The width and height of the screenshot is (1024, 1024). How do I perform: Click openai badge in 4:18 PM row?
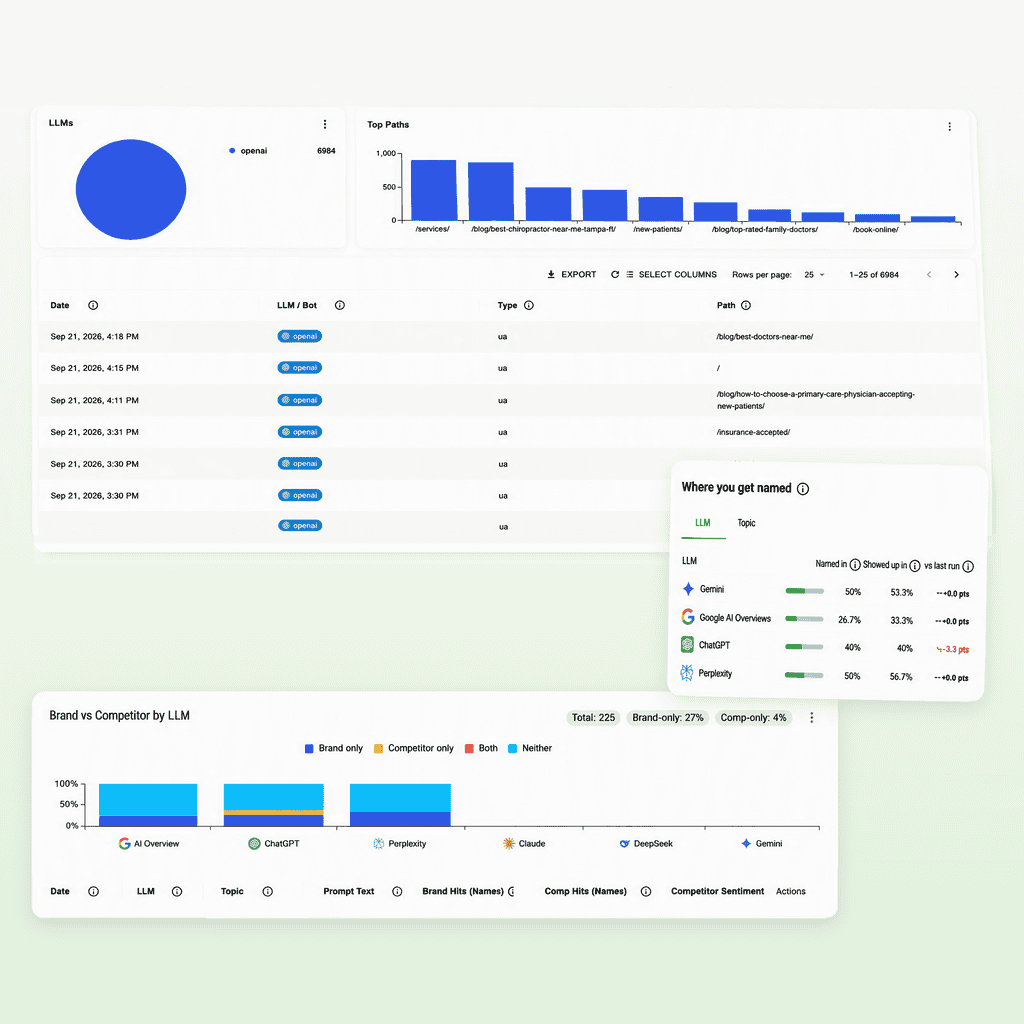(x=300, y=336)
